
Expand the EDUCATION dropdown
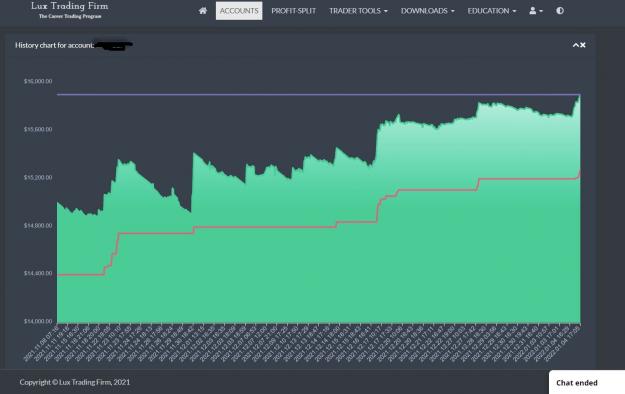[491, 11]
